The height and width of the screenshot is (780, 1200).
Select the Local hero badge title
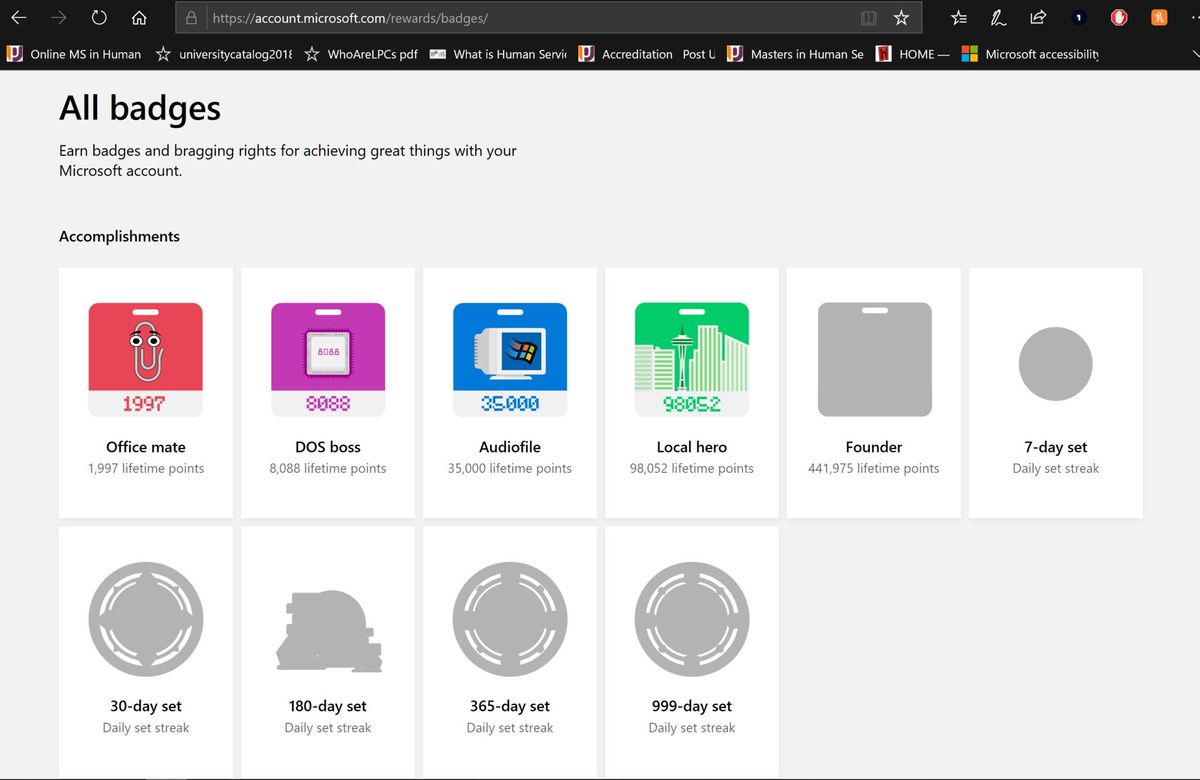point(692,447)
